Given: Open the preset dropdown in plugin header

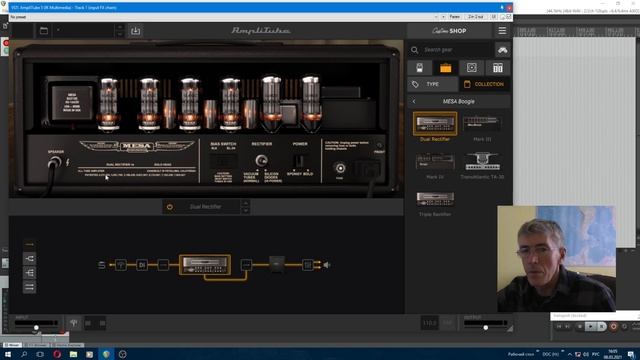Looking at the screenshot, I should click(x=222, y=17).
